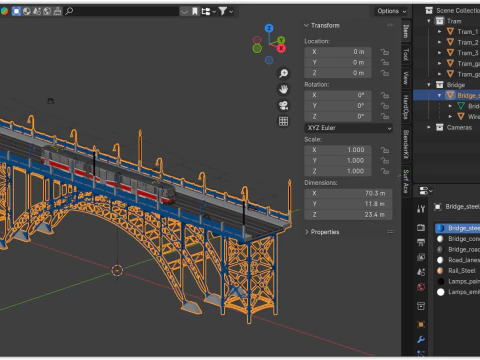The height and width of the screenshot is (360, 480).
Task: Expand Tram_1 object in outliner
Action: [439, 32]
